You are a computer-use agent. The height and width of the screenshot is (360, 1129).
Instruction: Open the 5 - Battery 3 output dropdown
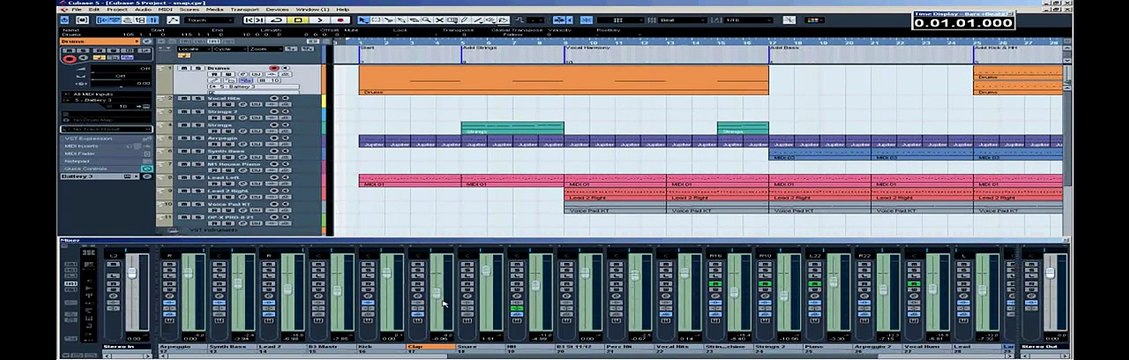(x=106, y=100)
